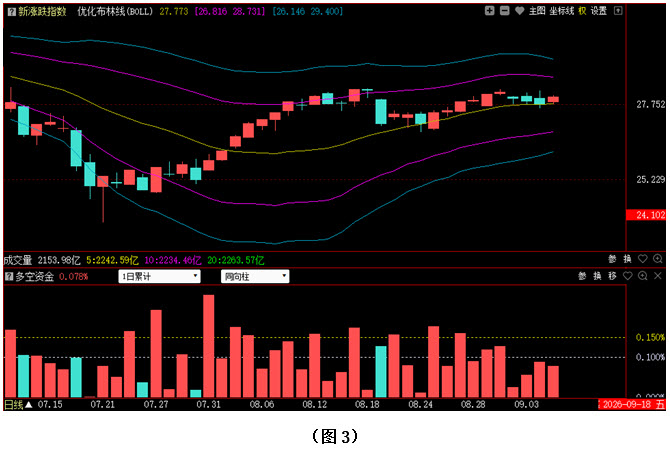Click the heart icon in the 多空资金 panel
Viewport: 670px width, 458px height.
(627, 276)
